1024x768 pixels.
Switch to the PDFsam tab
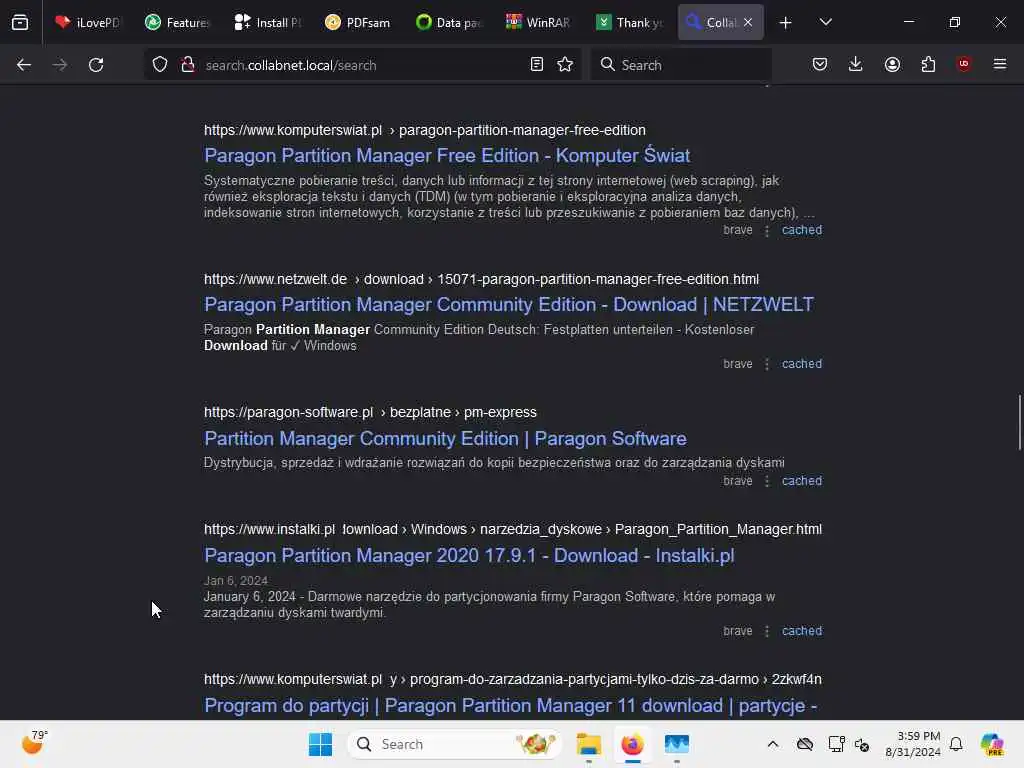coord(357,23)
